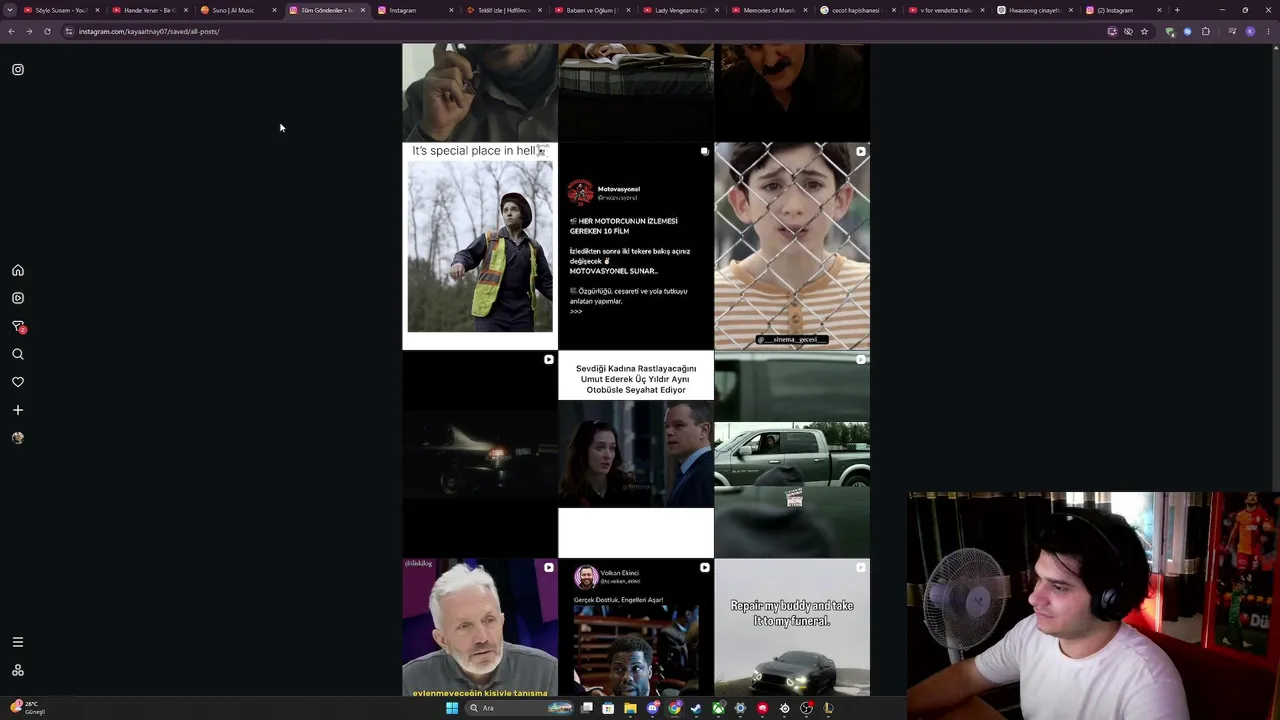Open League of Legends from the taskbar
Viewport: 1280px width, 720px height.
pyautogui.click(x=828, y=708)
